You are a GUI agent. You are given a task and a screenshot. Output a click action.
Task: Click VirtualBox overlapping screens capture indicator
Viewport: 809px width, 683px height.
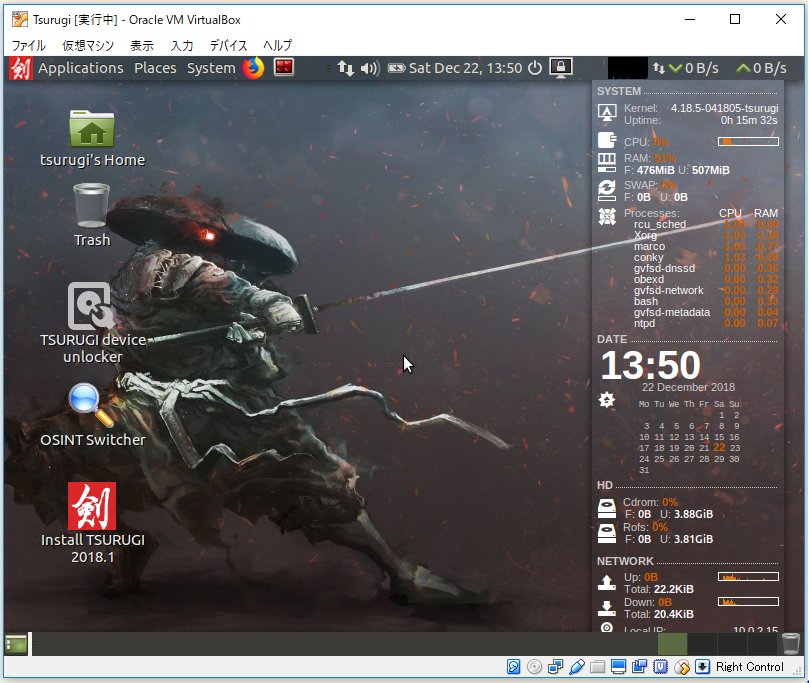point(639,667)
